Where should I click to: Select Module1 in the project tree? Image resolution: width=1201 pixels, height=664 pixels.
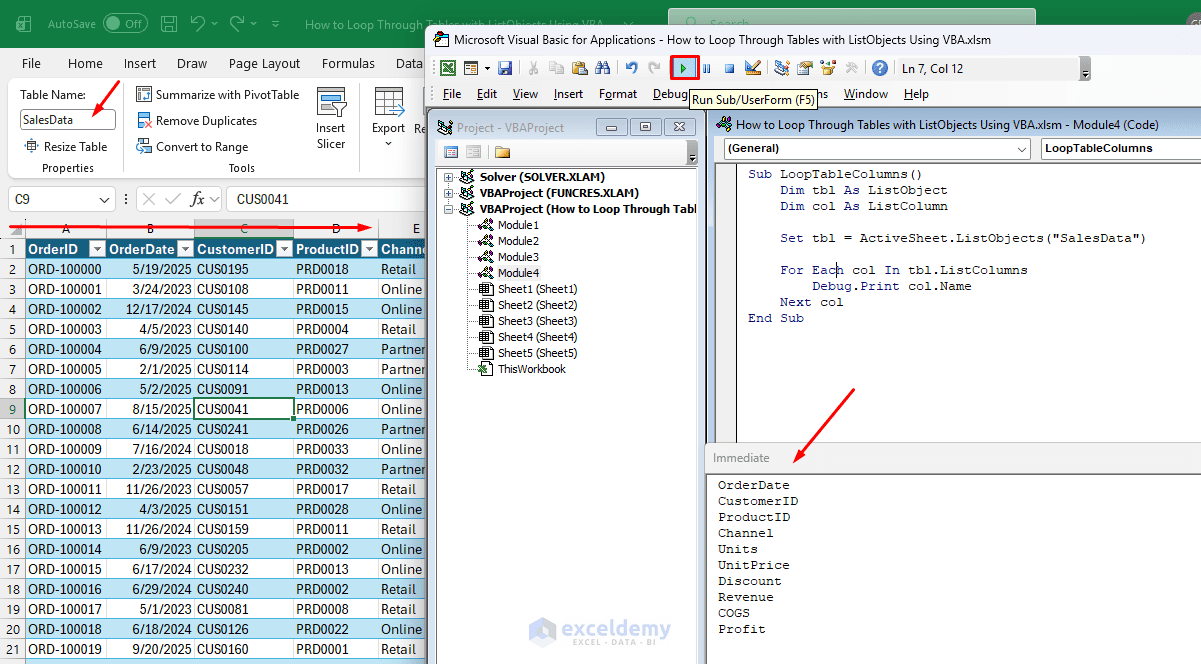pos(518,225)
